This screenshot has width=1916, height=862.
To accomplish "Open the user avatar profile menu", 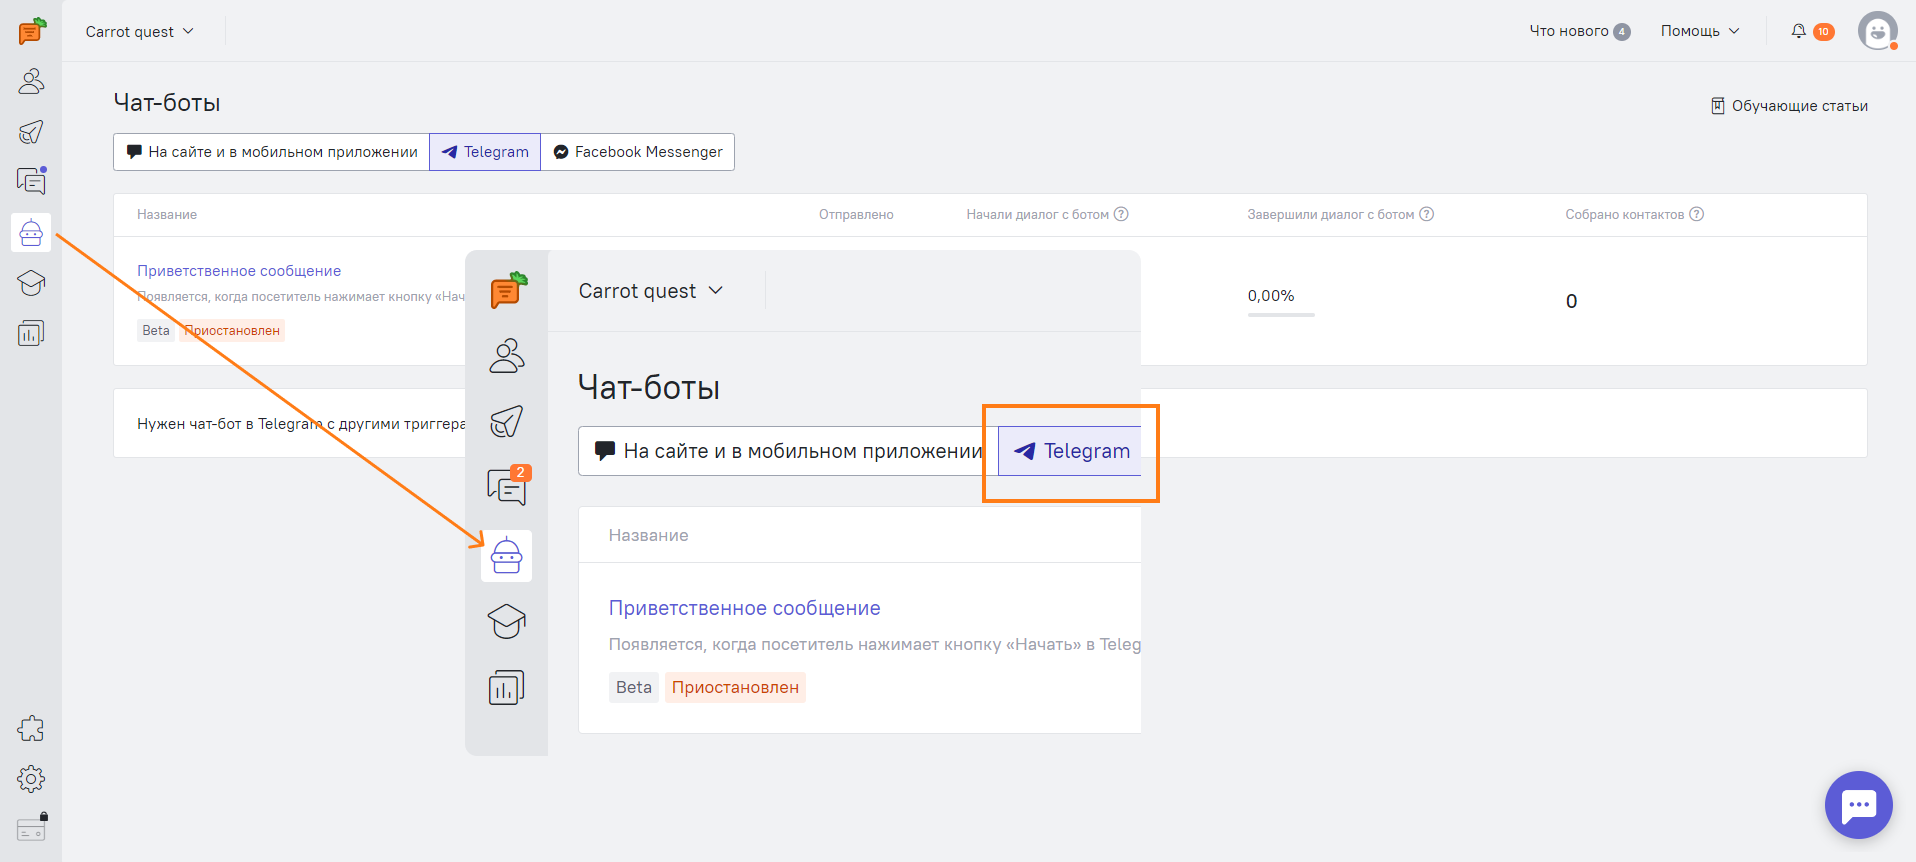I will (1878, 31).
